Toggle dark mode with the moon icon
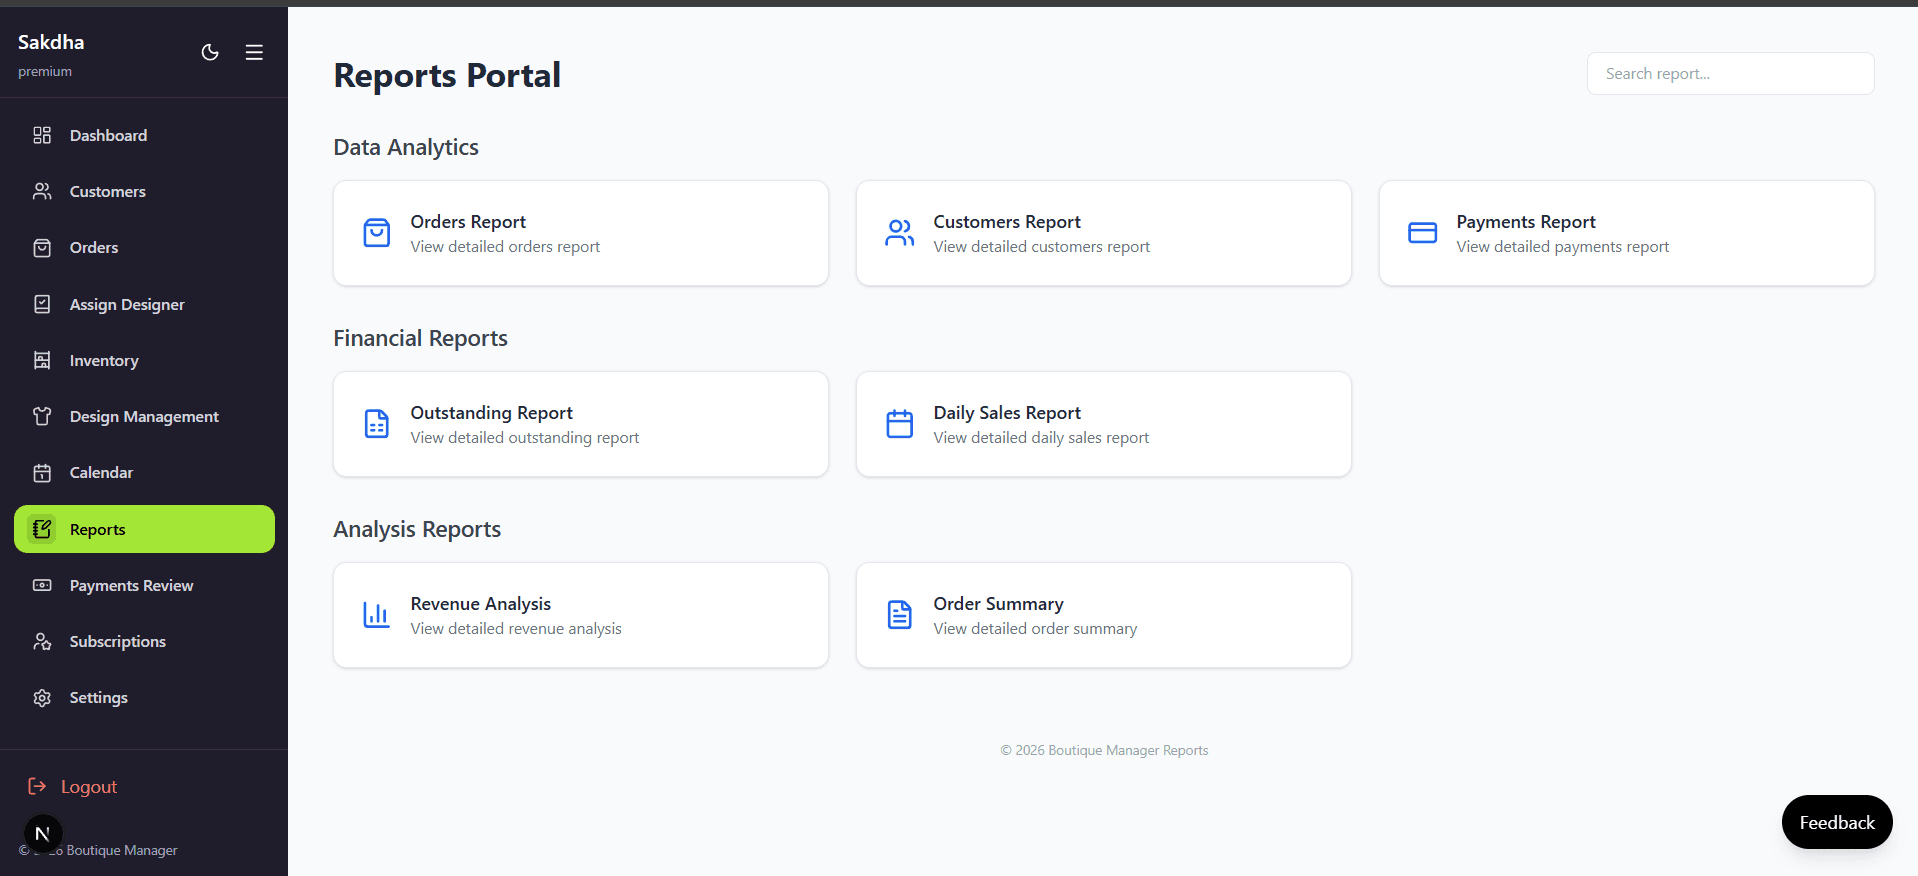Screen dimensions: 1918x876 point(210,52)
